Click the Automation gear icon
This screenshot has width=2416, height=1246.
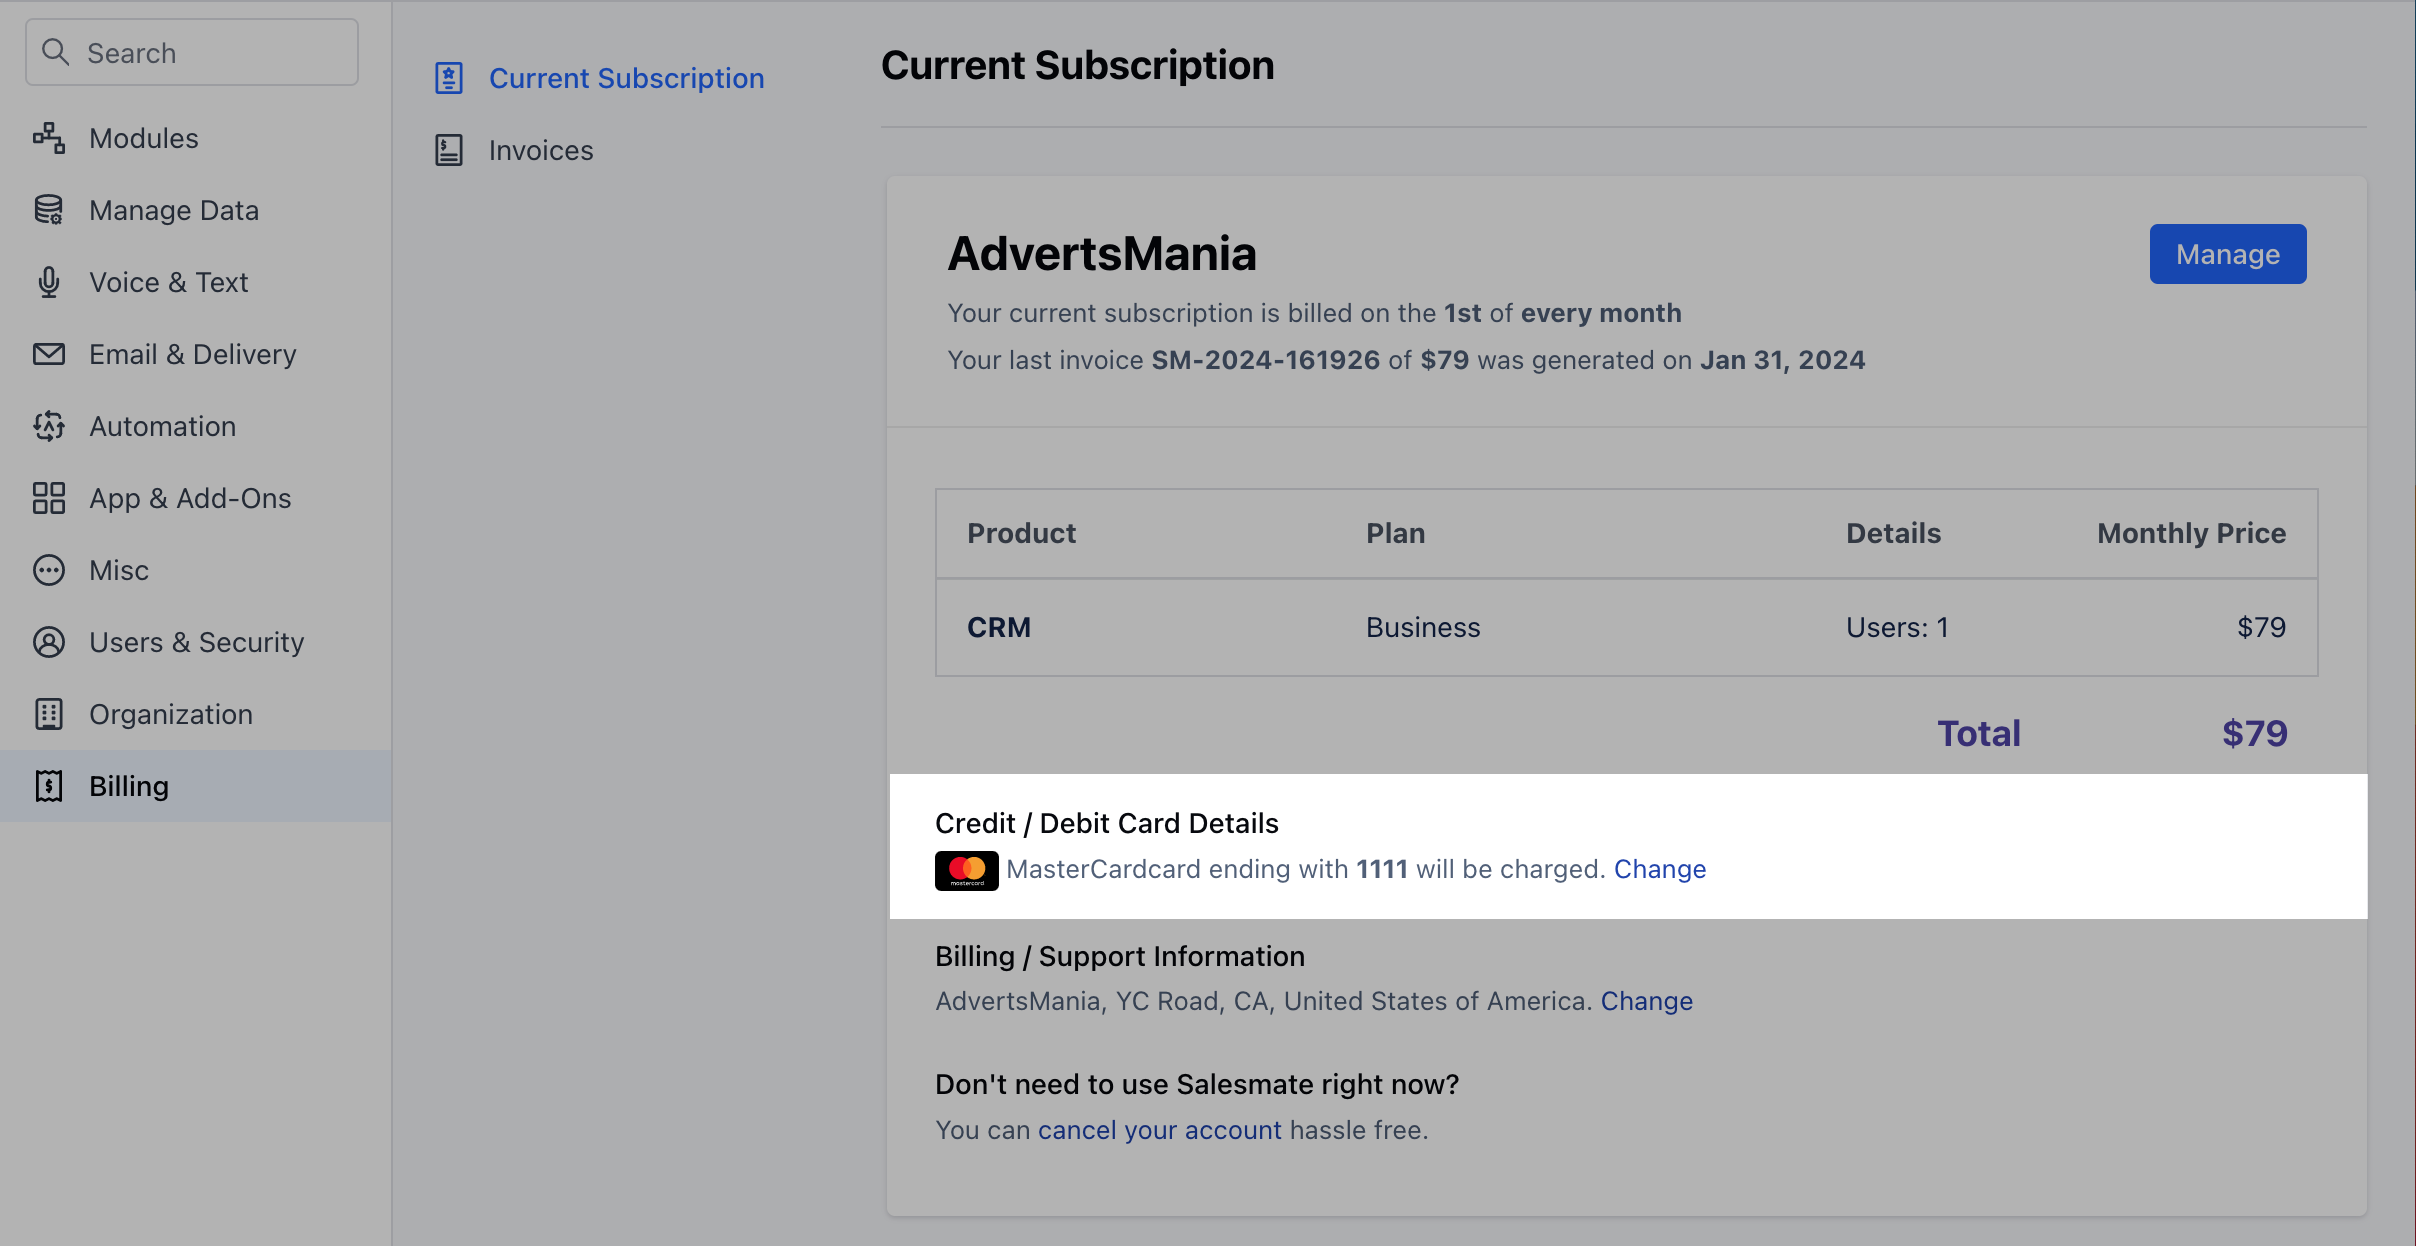tap(48, 426)
